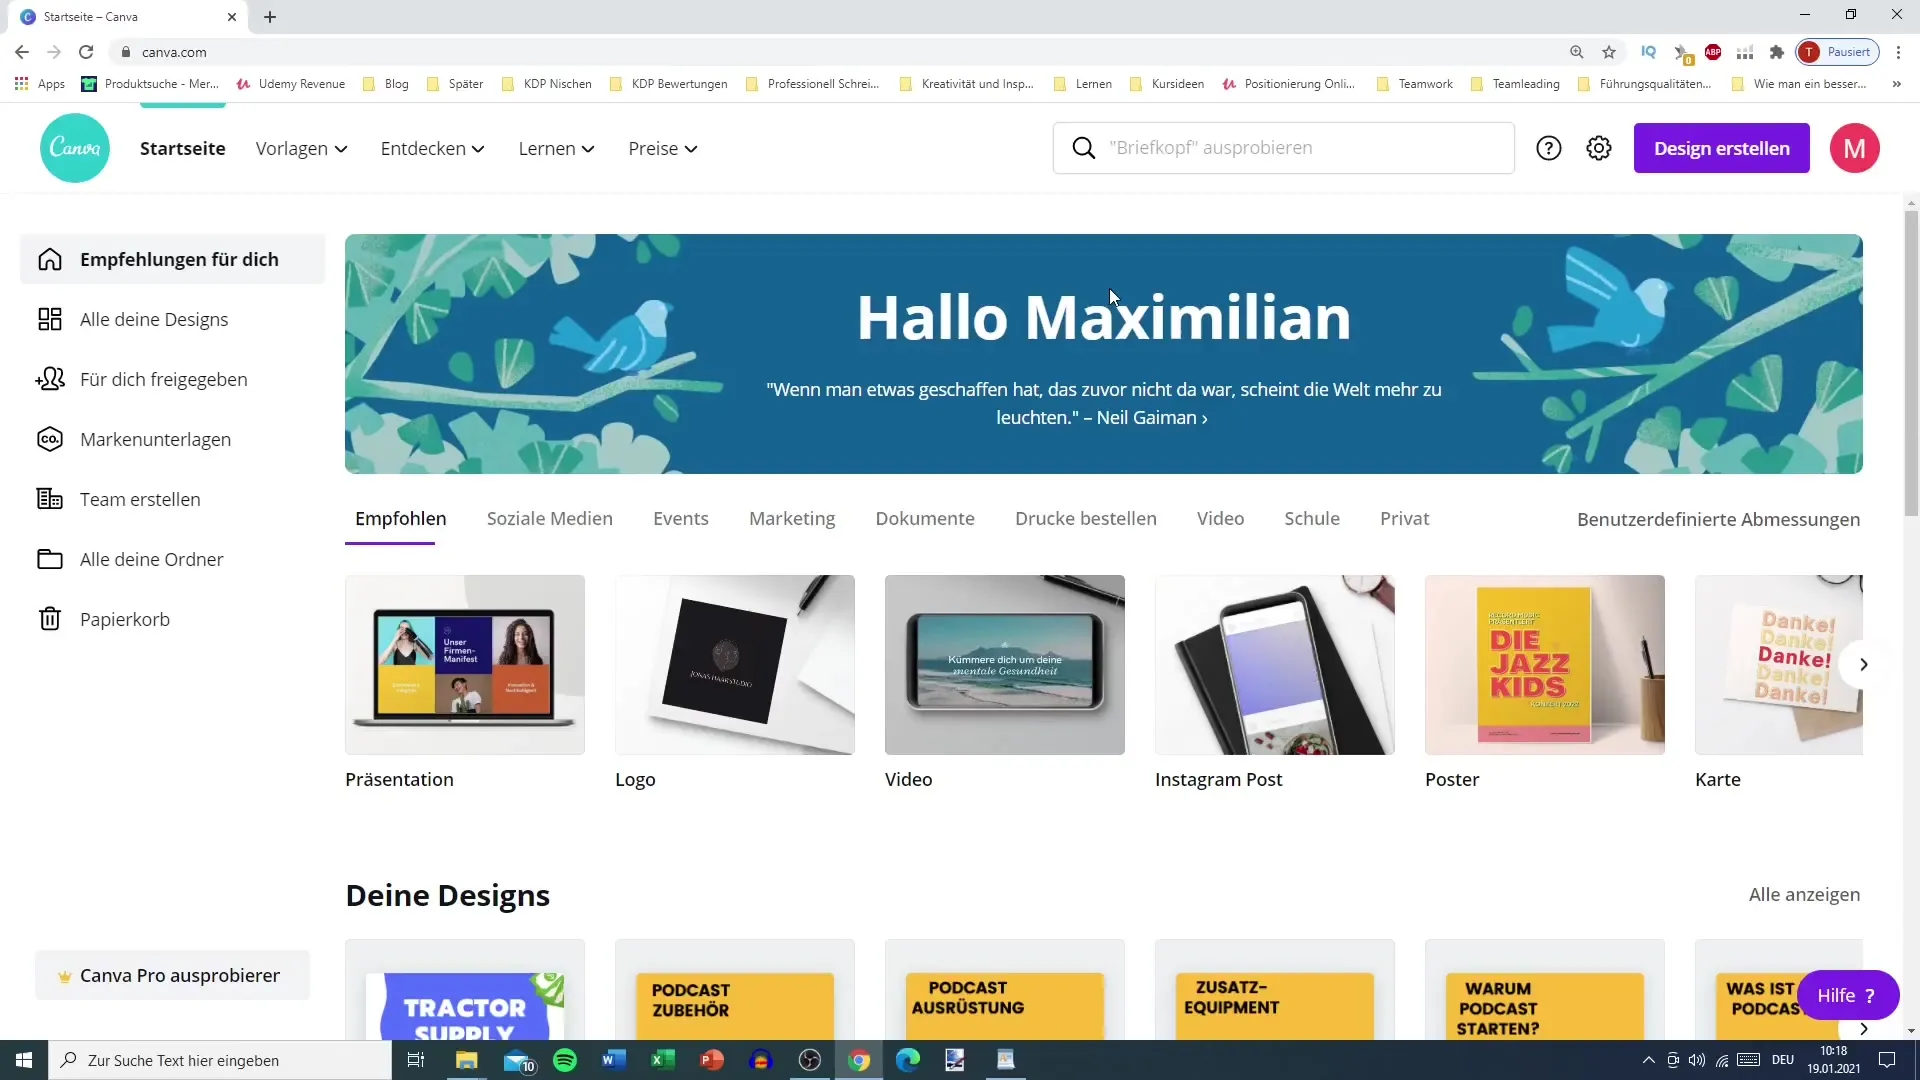
Task: Open the Hilfe ? button
Action: (x=1847, y=995)
